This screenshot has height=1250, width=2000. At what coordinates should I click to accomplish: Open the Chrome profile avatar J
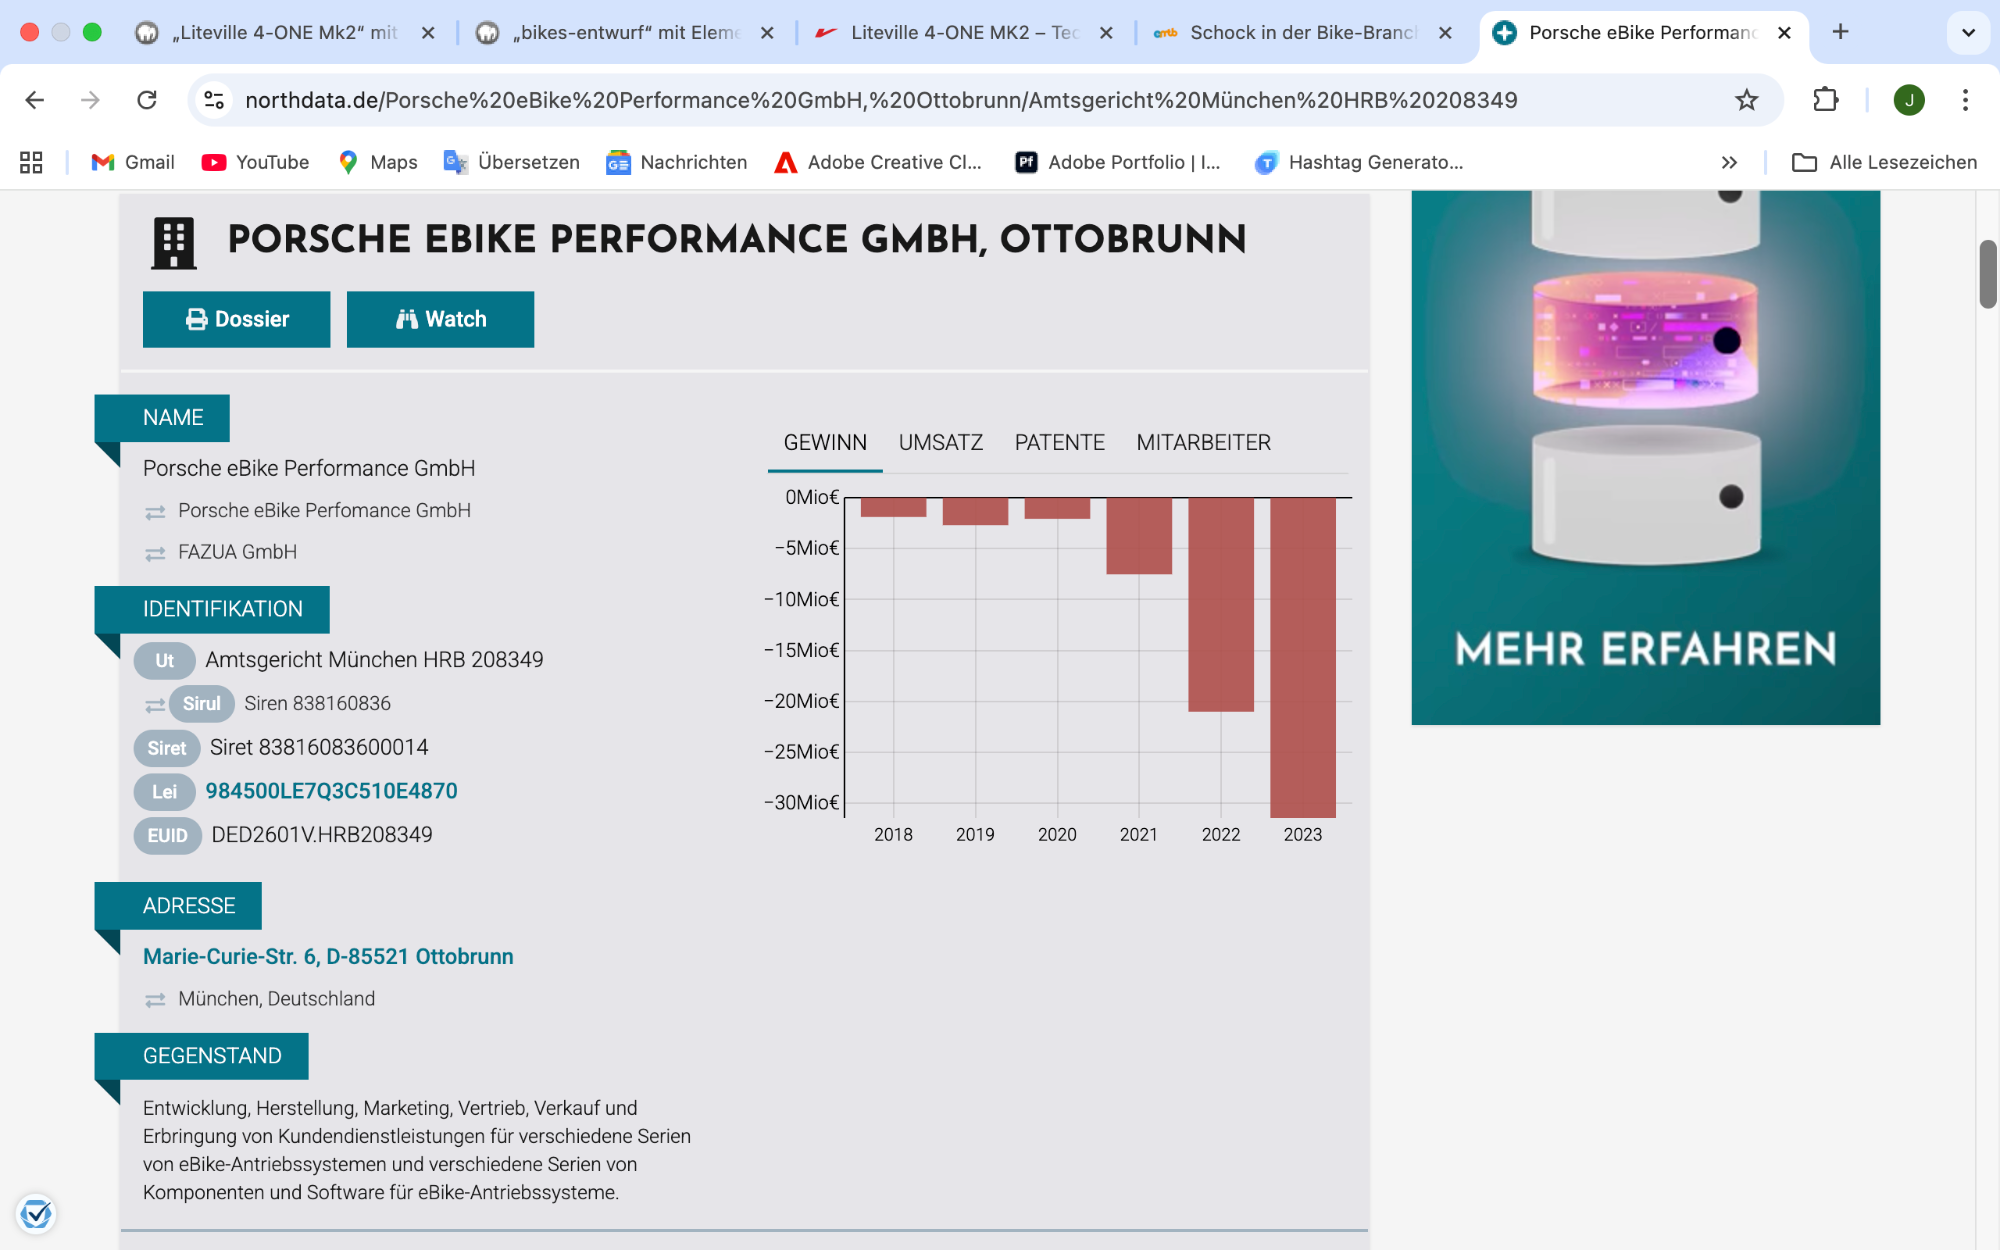[1909, 100]
